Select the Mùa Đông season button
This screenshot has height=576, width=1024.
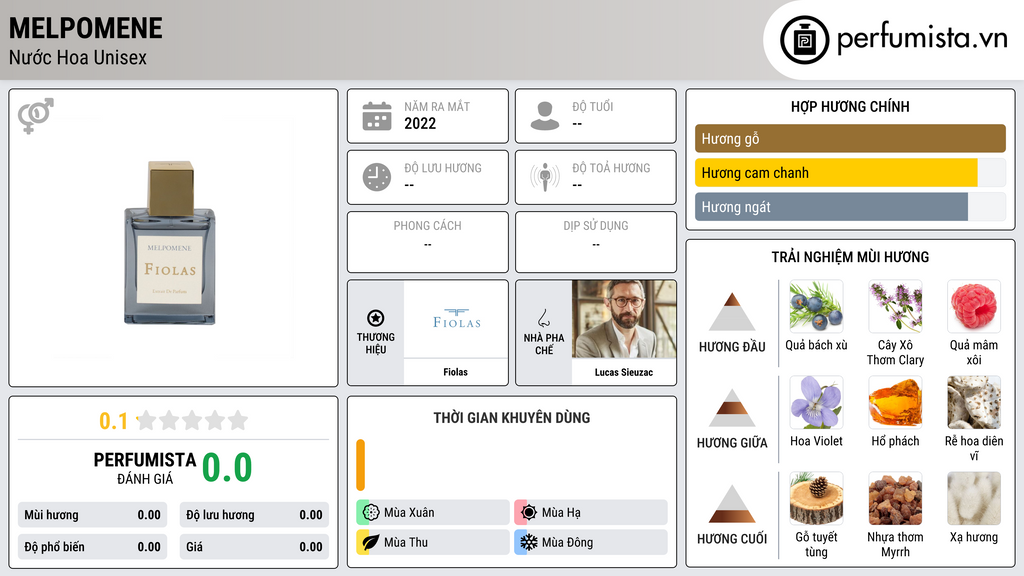pyautogui.click(x=591, y=542)
